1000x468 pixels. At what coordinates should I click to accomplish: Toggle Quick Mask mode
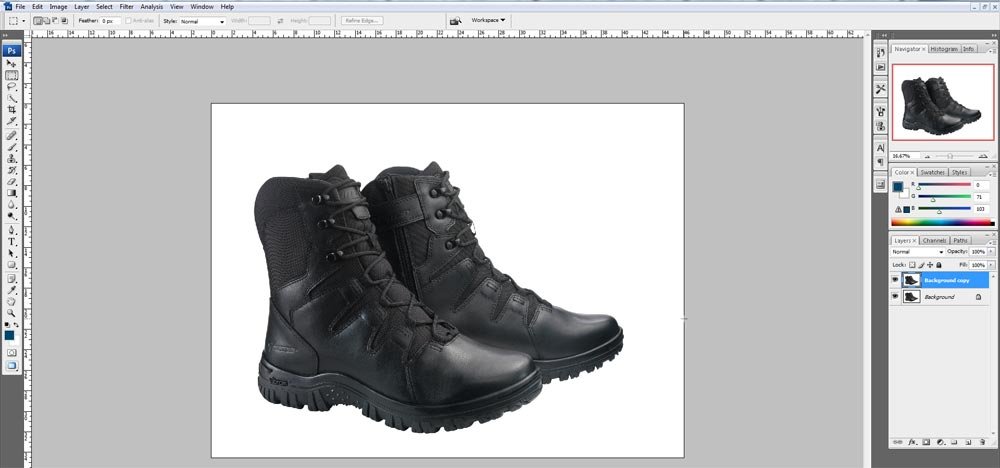pyautogui.click(x=11, y=352)
